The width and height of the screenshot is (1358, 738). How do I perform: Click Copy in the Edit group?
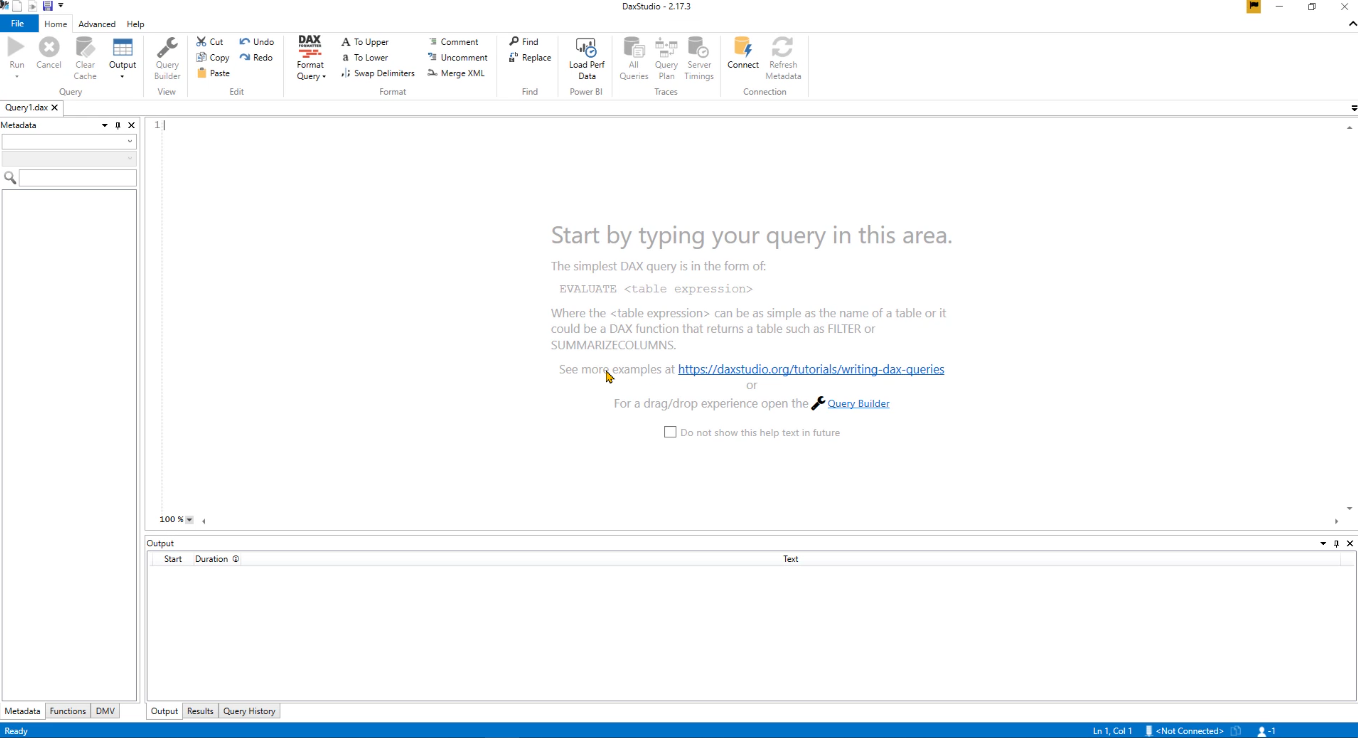click(x=213, y=58)
